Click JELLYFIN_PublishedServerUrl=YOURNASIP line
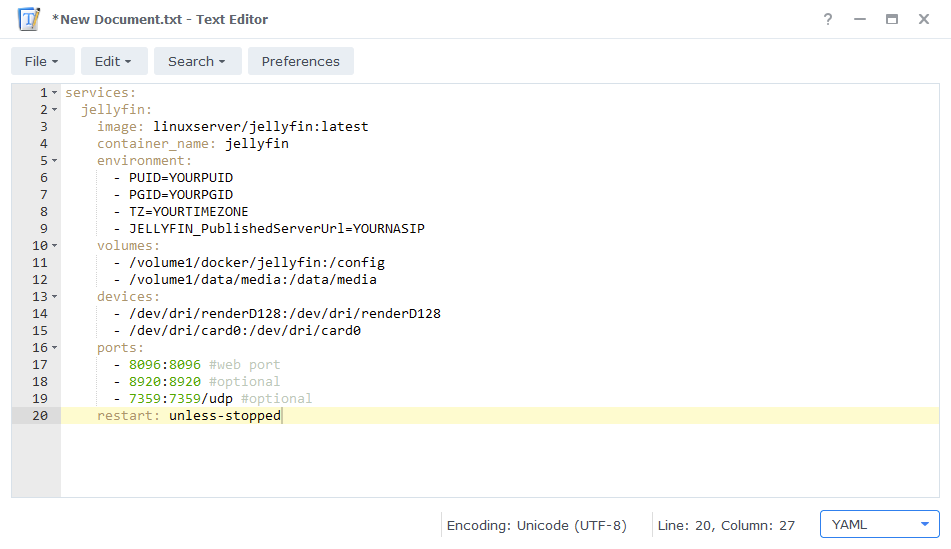Viewport: 951px width, 549px height. [277, 229]
